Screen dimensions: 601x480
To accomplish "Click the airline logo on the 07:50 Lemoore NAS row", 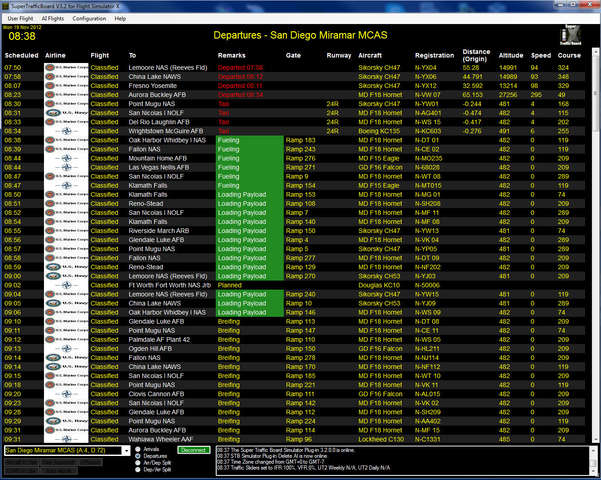I will tap(66, 67).
